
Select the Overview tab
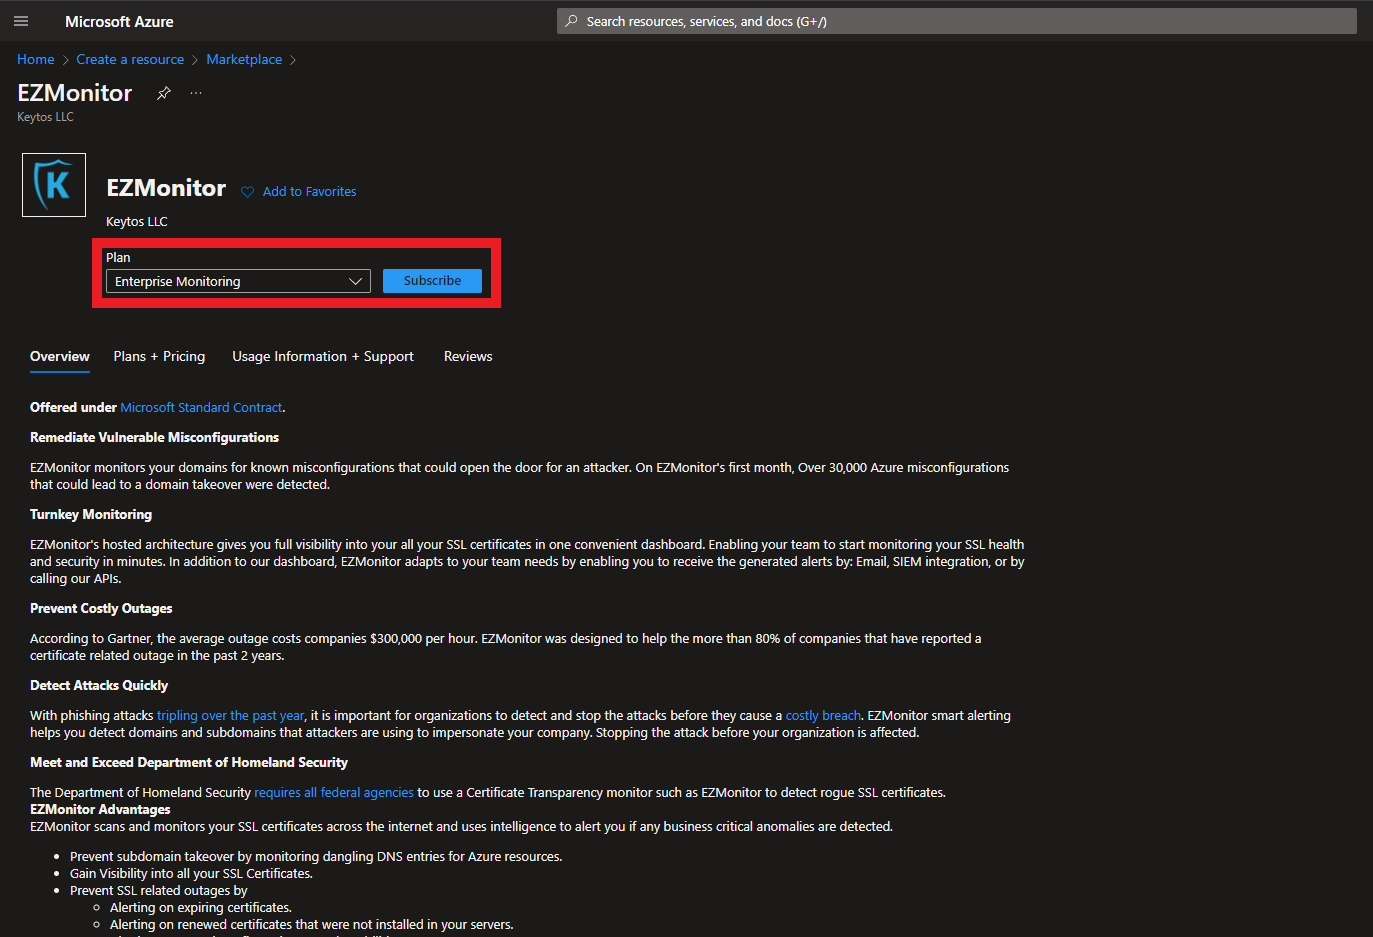(x=60, y=356)
